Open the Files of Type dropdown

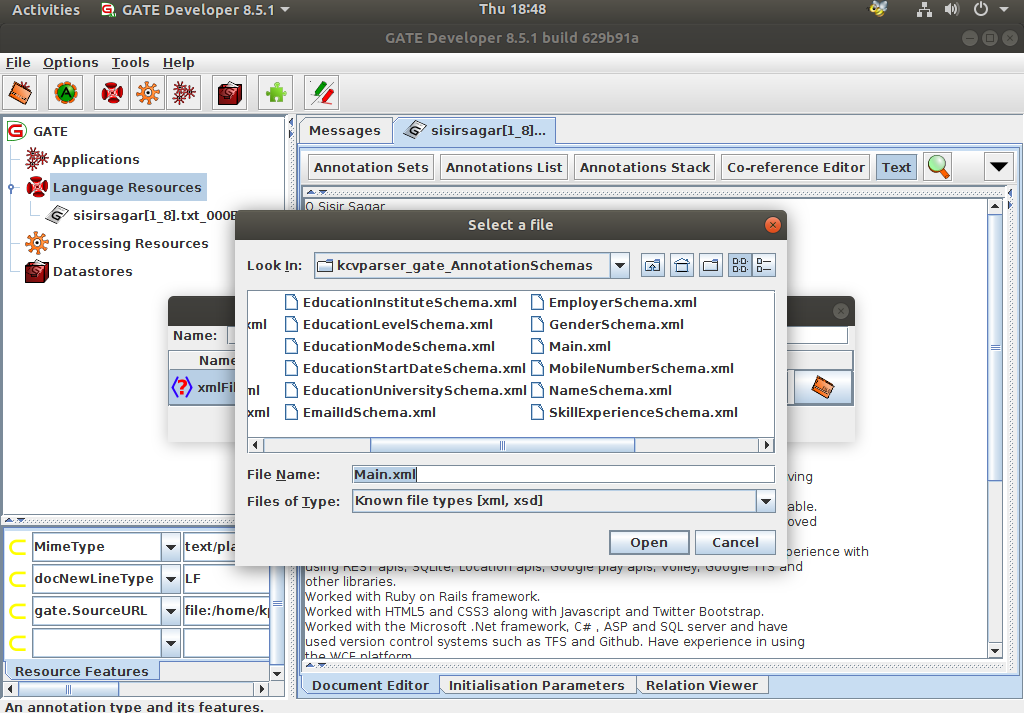765,501
